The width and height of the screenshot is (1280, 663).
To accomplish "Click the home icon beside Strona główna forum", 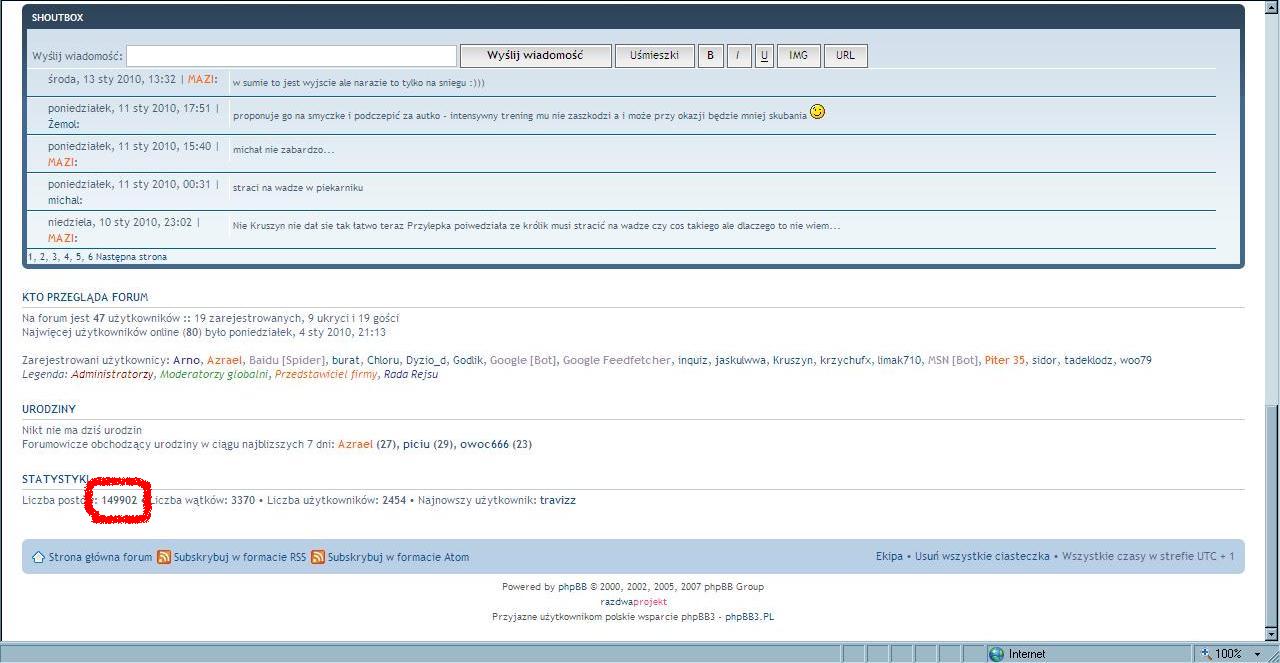I will pos(38,557).
